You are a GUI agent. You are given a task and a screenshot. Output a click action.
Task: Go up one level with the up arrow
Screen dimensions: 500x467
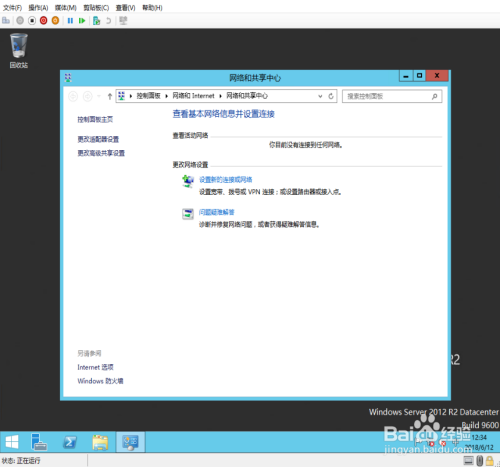110,96
